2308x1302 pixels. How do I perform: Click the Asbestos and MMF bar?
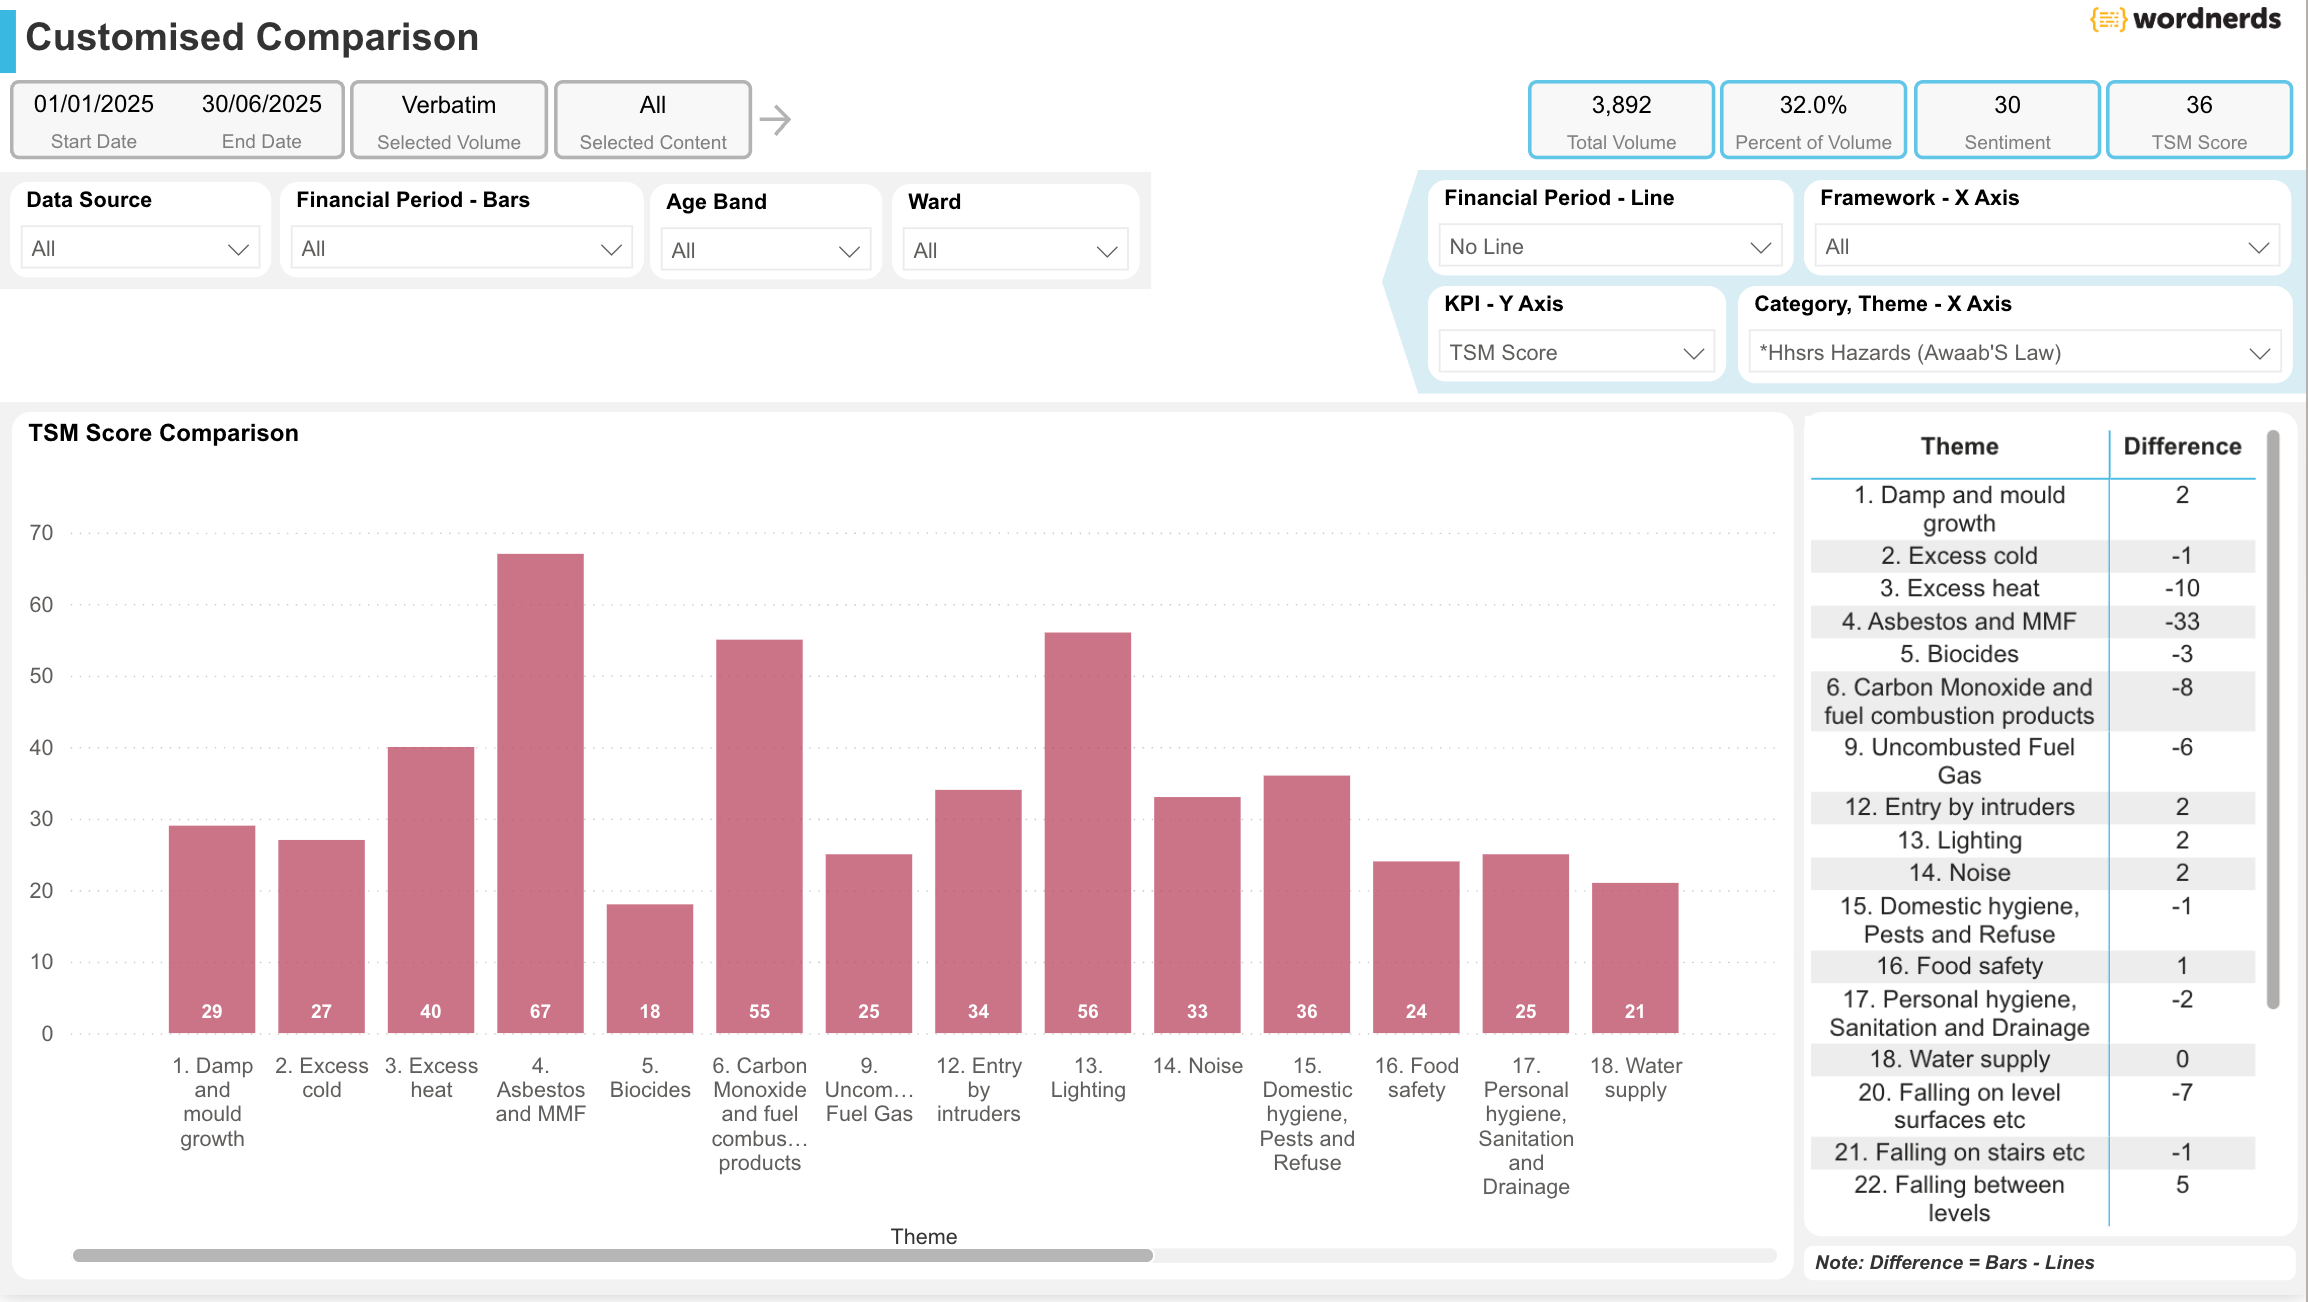click(540, 790)
